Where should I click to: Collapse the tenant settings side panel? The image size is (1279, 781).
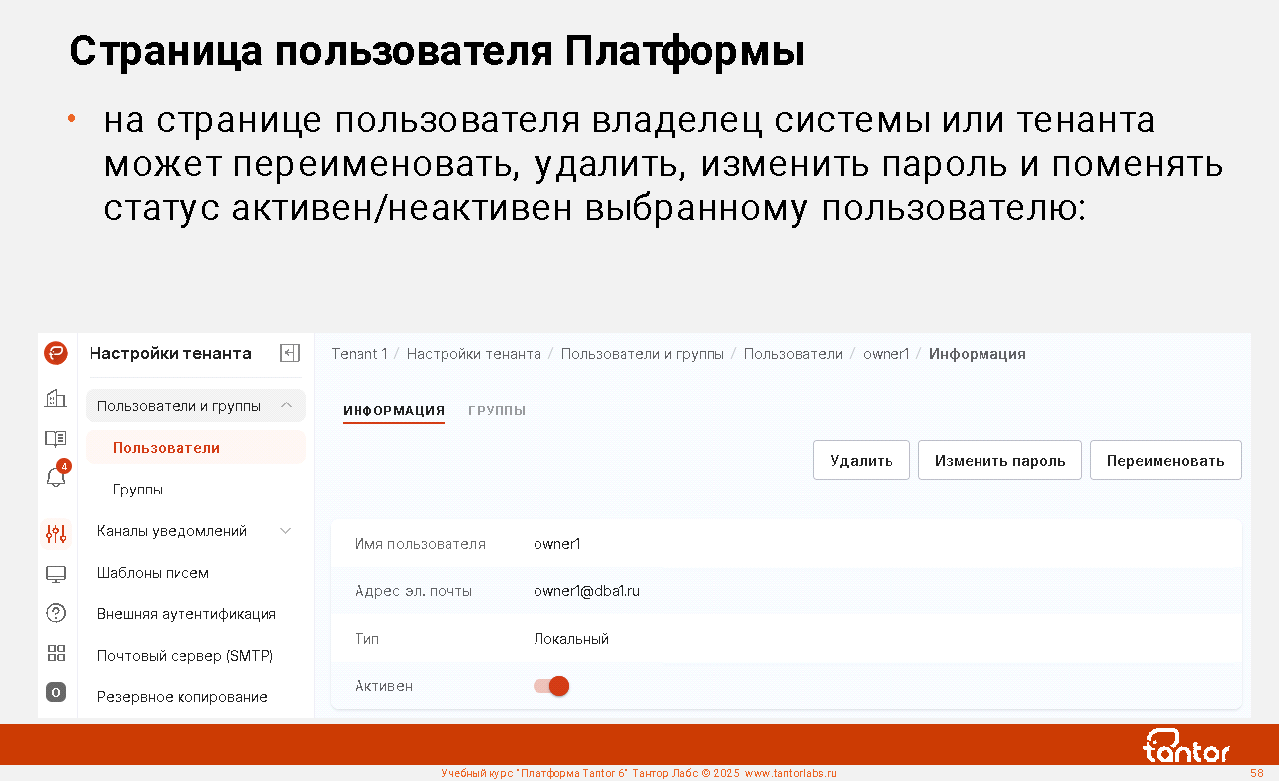[290, 353]
